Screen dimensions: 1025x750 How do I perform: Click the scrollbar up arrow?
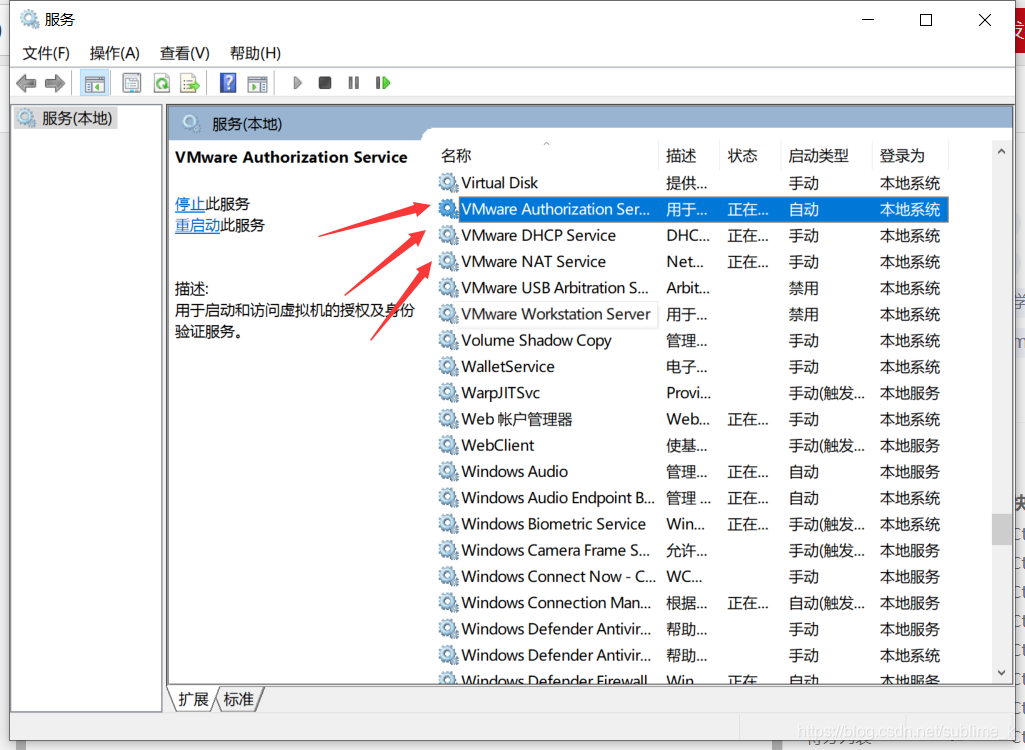click(1001, 152)
